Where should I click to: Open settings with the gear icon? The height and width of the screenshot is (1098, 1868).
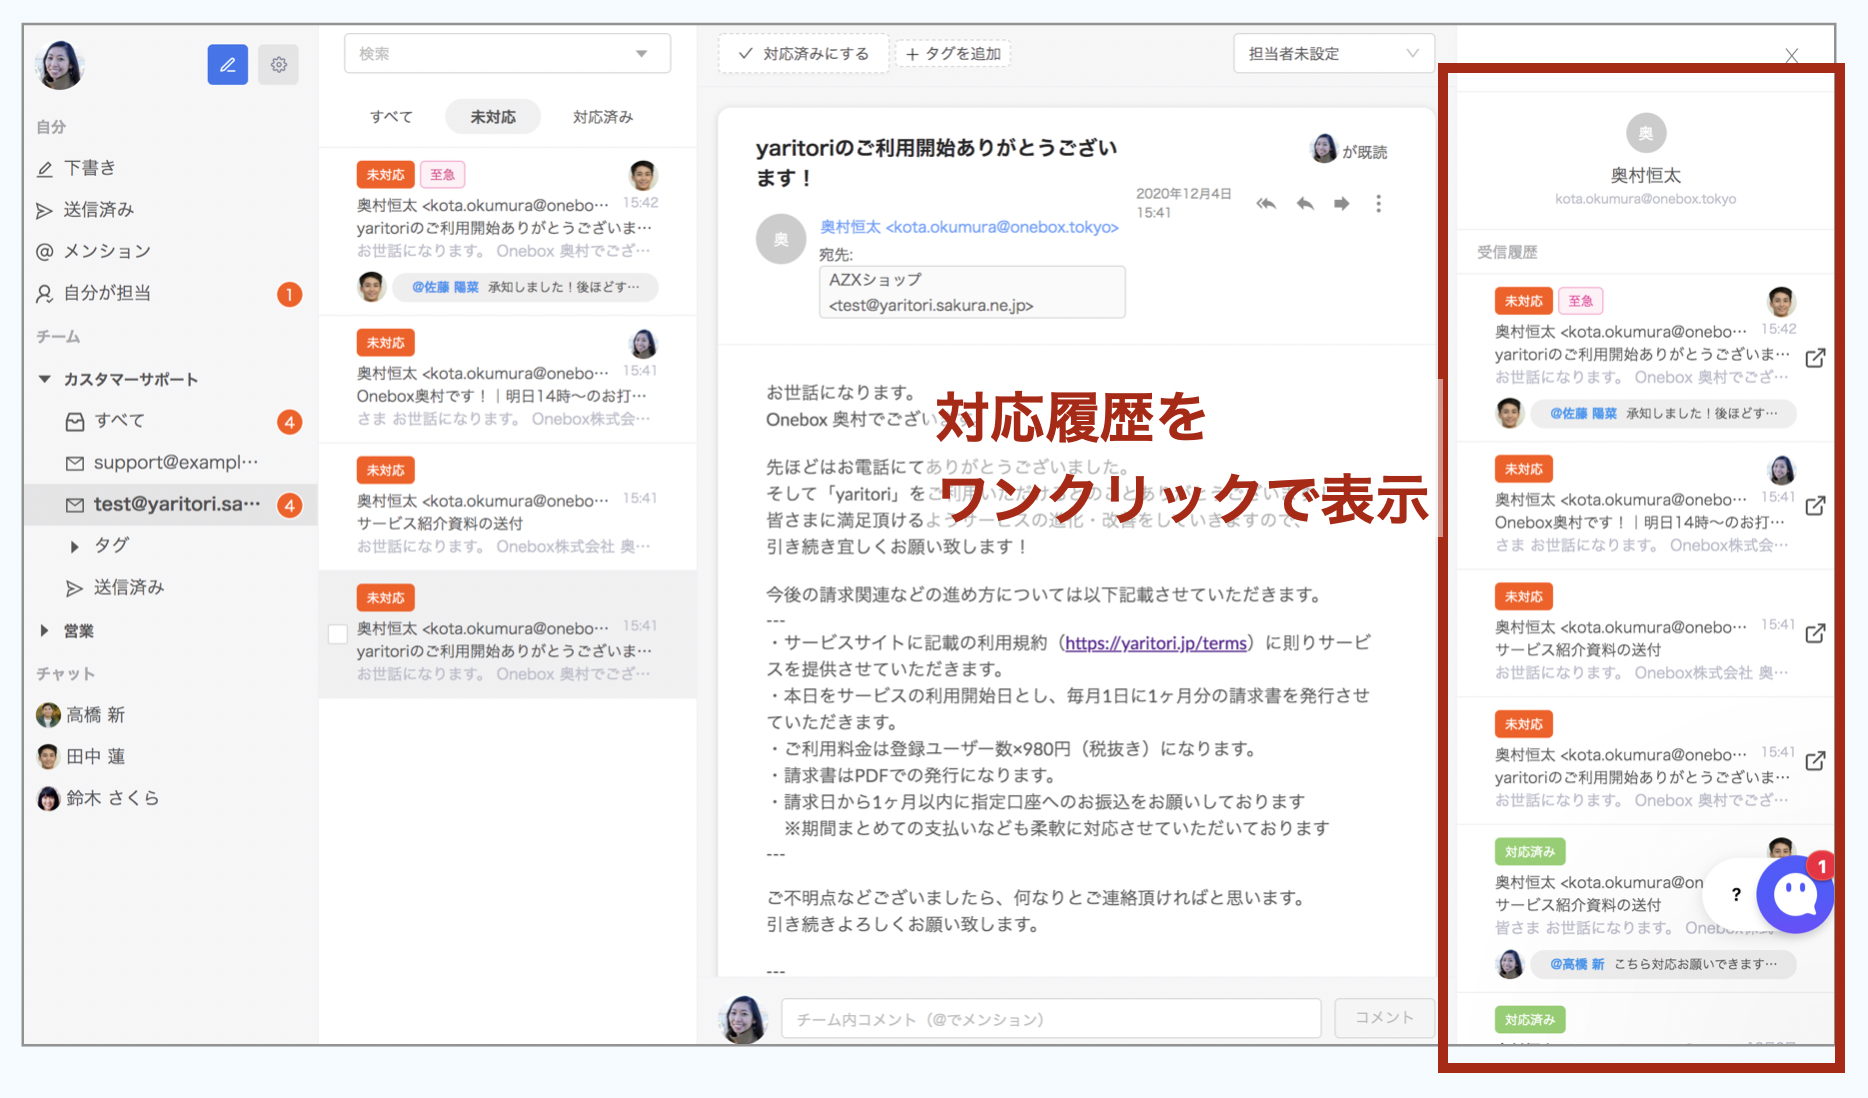coord(278,65)
